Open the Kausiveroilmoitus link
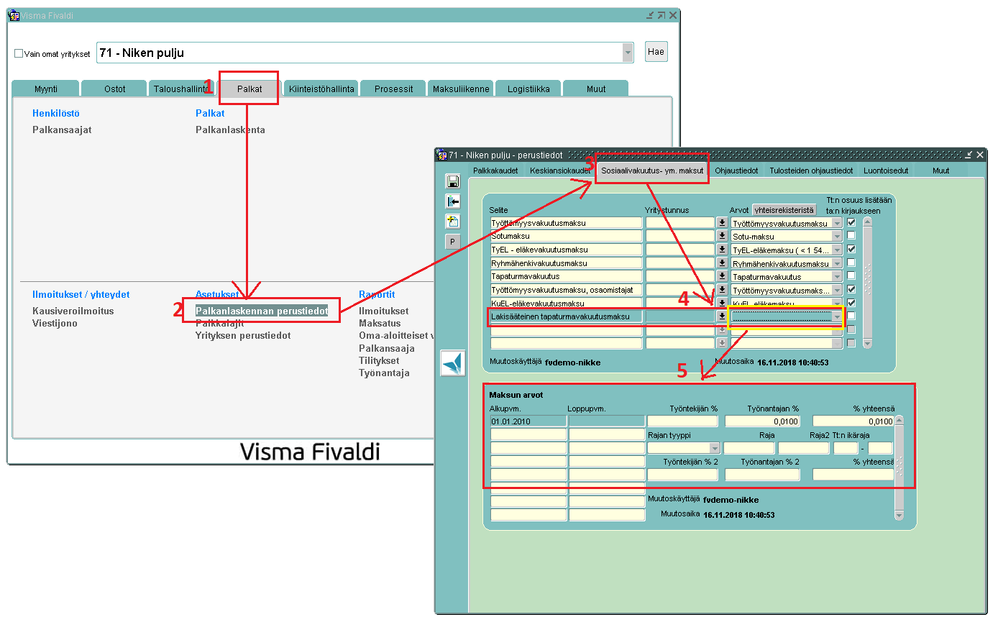This screenshot has height=620, width=998. pos(73,311)
